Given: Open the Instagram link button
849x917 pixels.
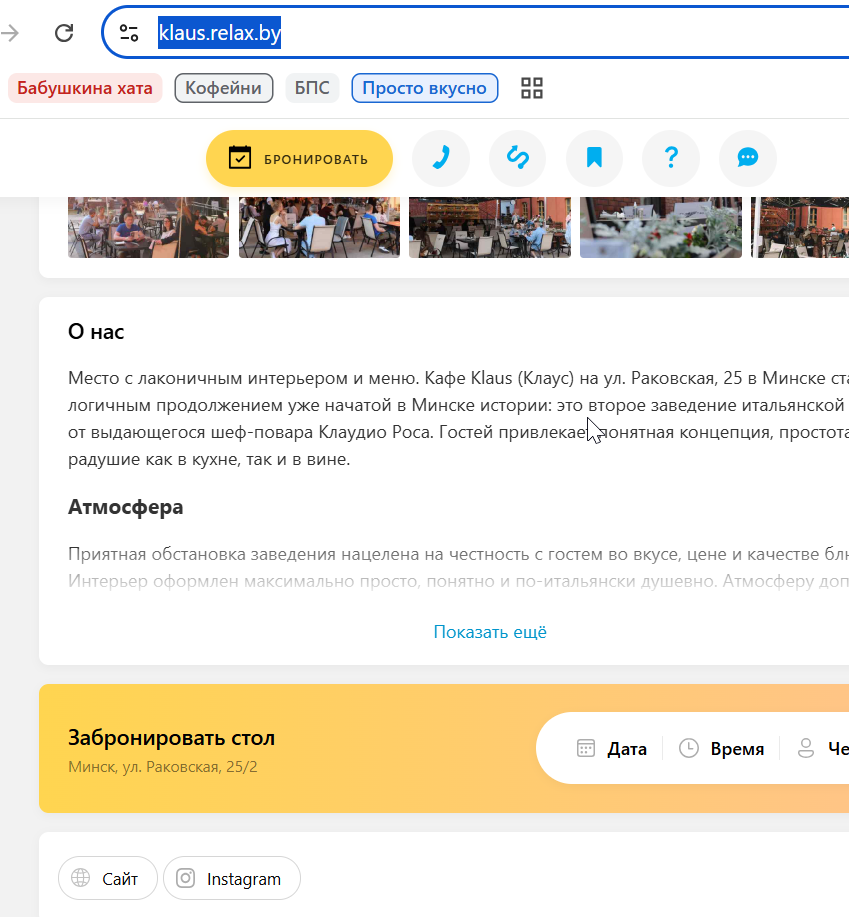Looking at the screenshot, I should tap(232, 878).
